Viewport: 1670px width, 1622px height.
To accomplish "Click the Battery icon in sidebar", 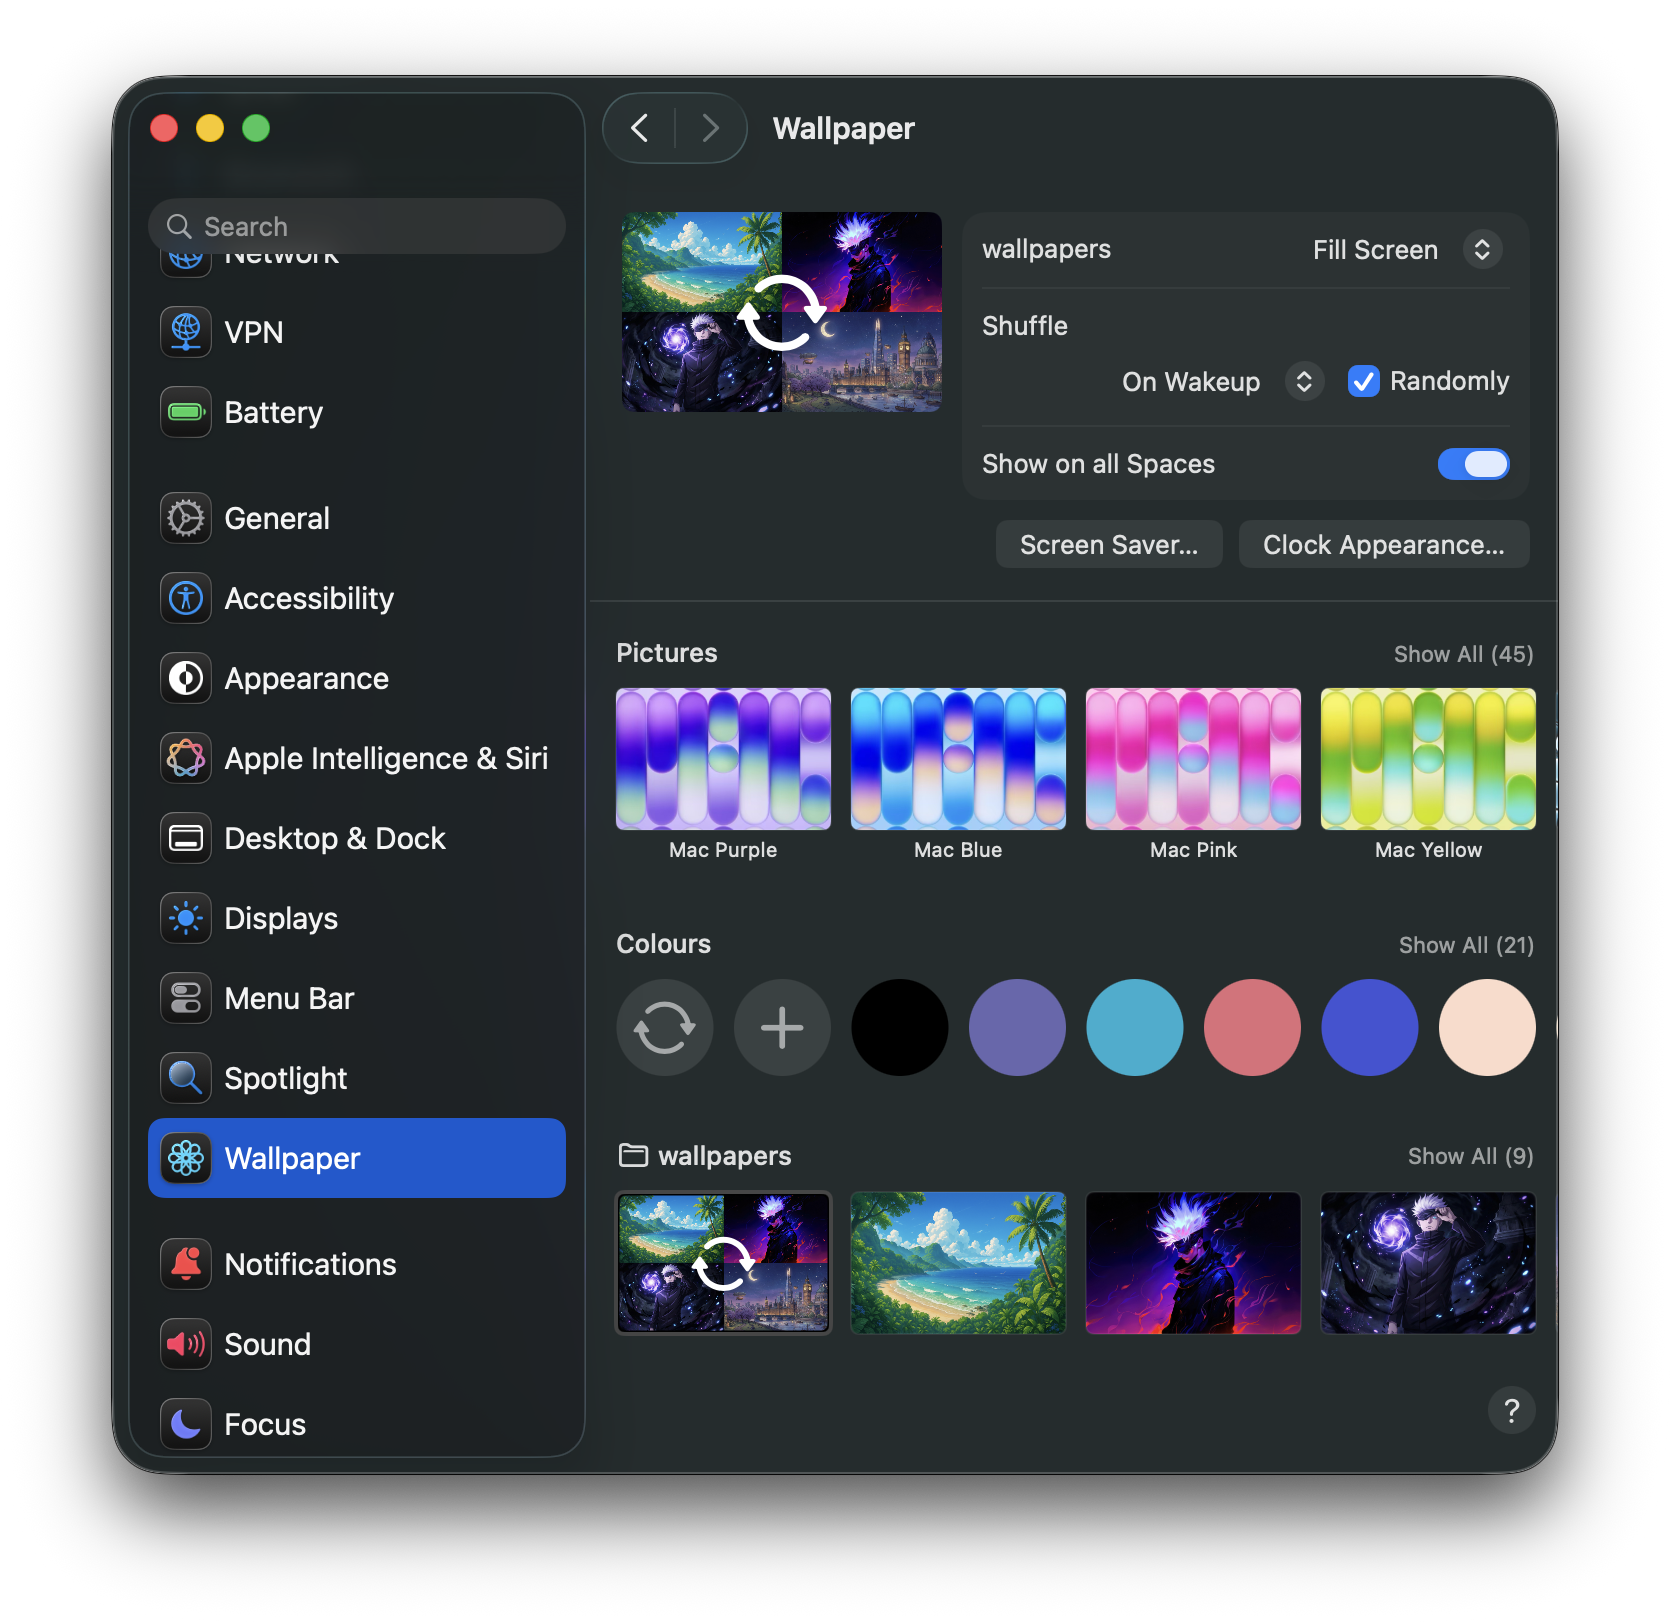I will [x=186, y=412].
